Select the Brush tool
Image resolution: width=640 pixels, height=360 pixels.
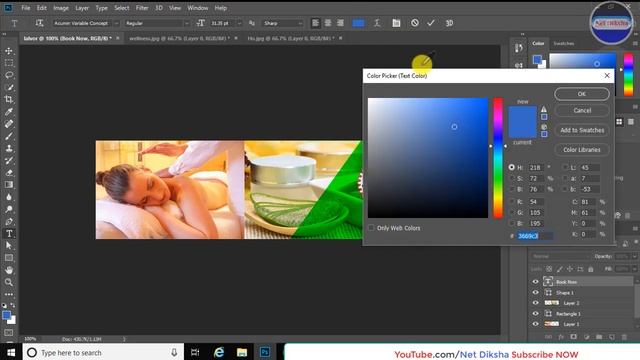[9, 136]
